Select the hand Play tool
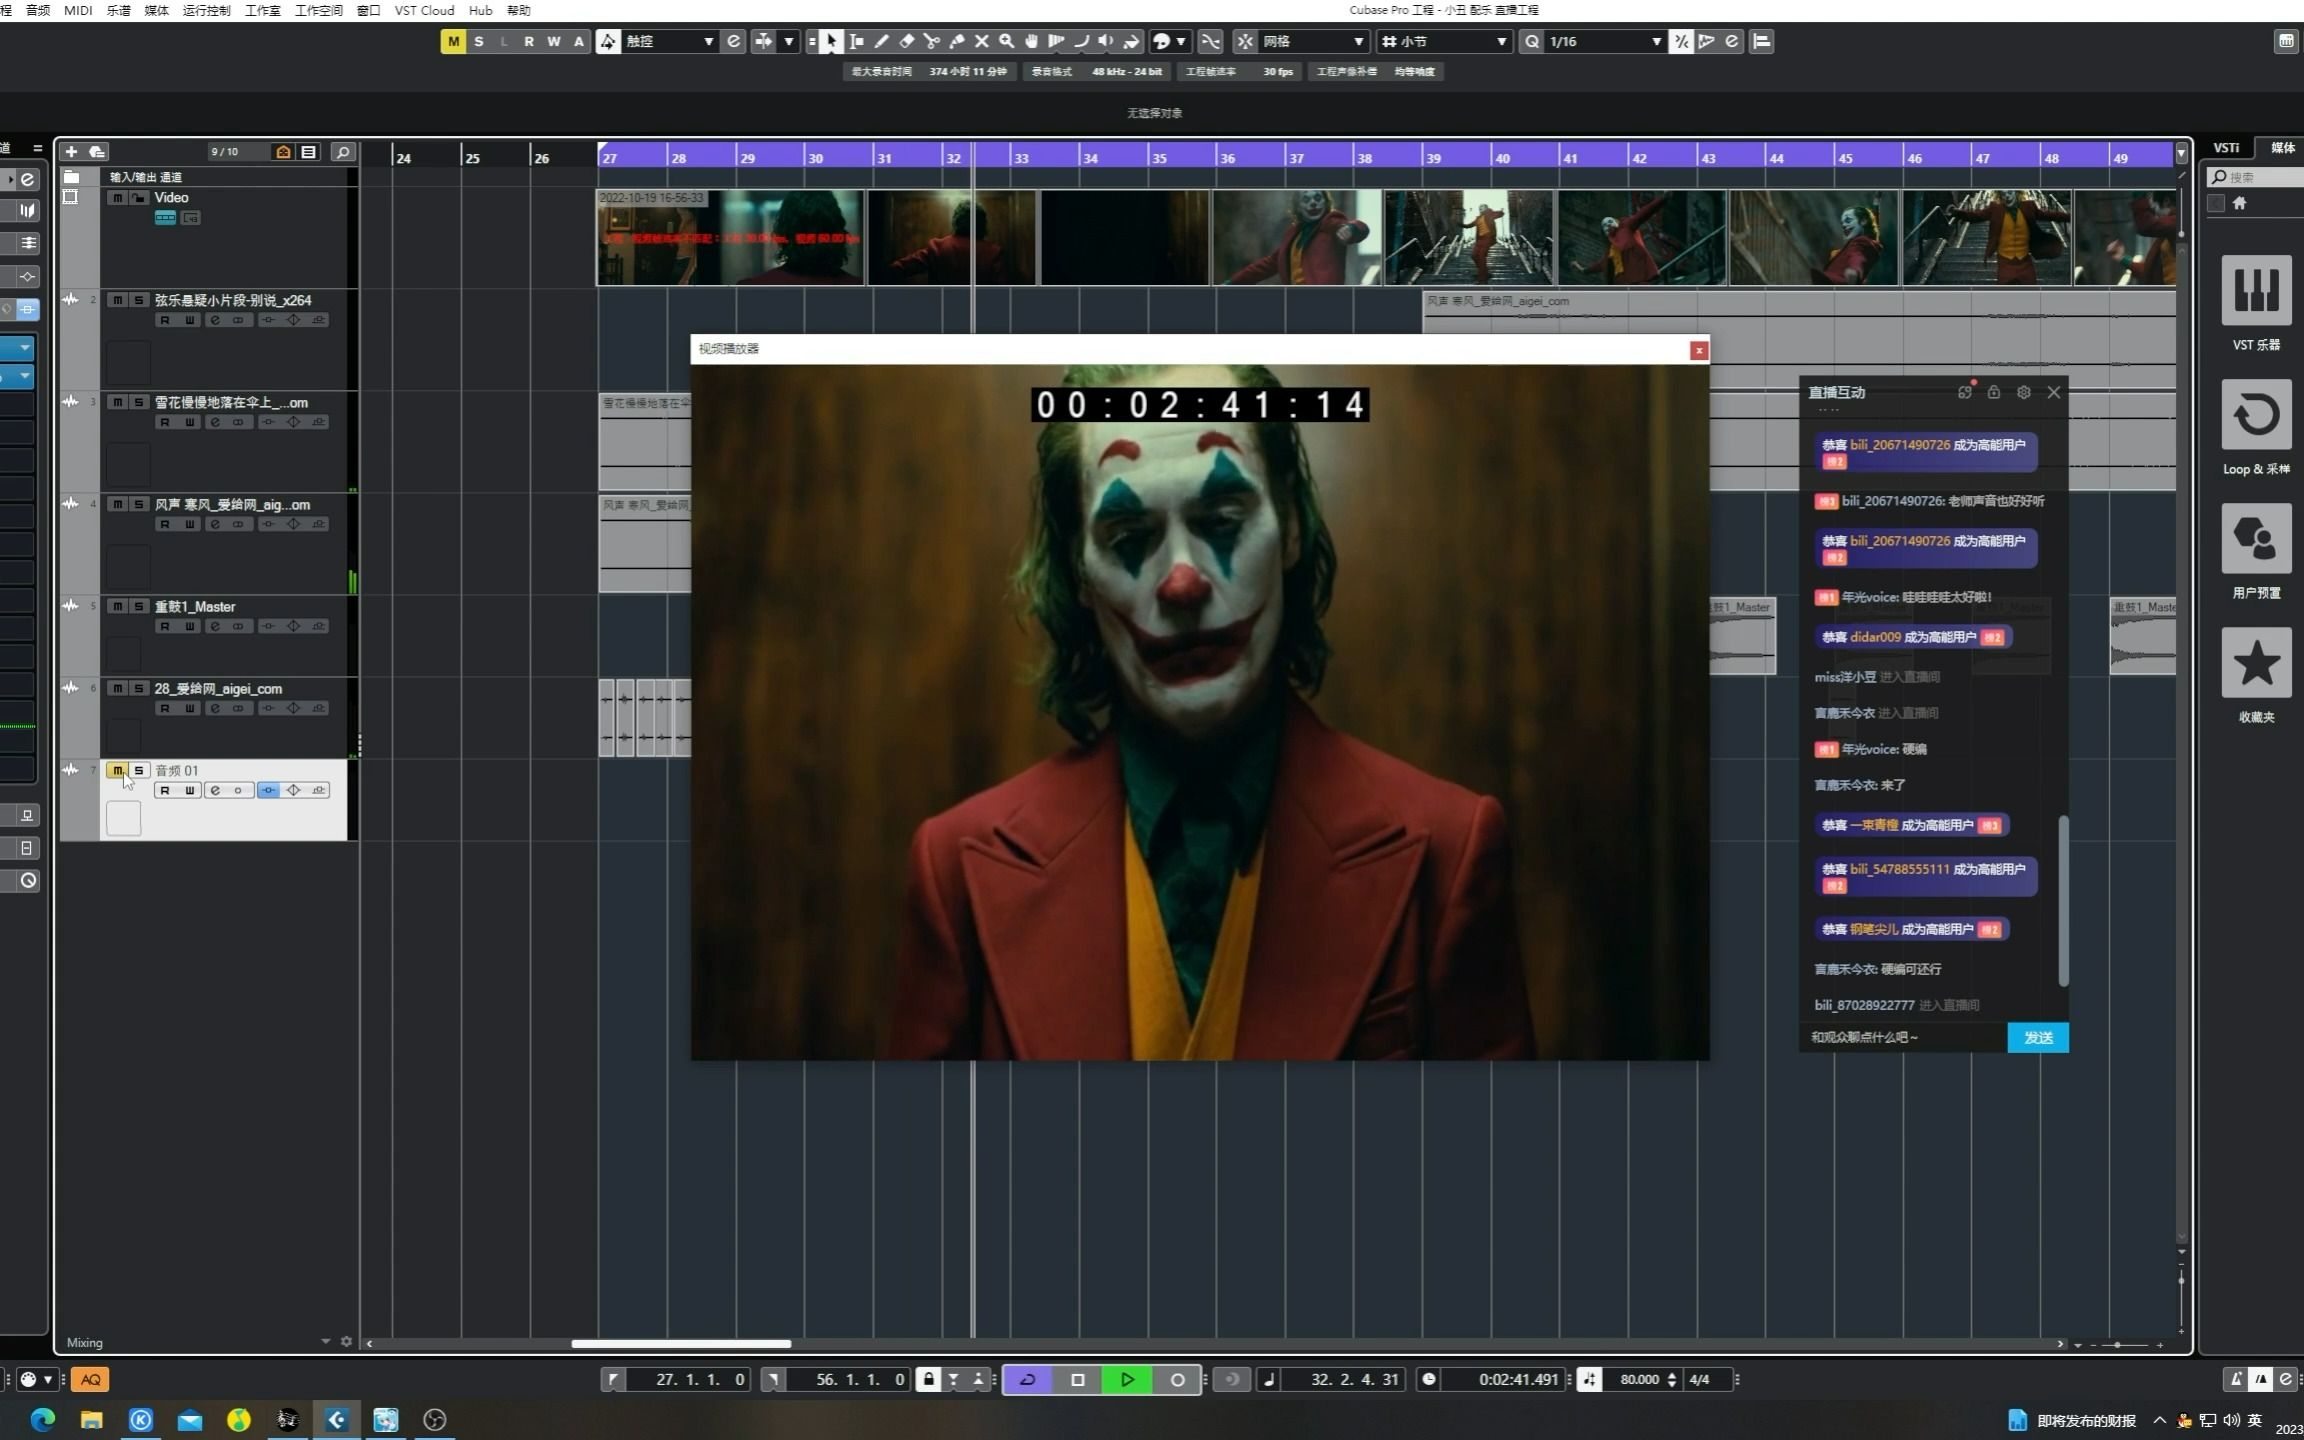This screenshot has width=2304, height=1440. [1032, 41]
